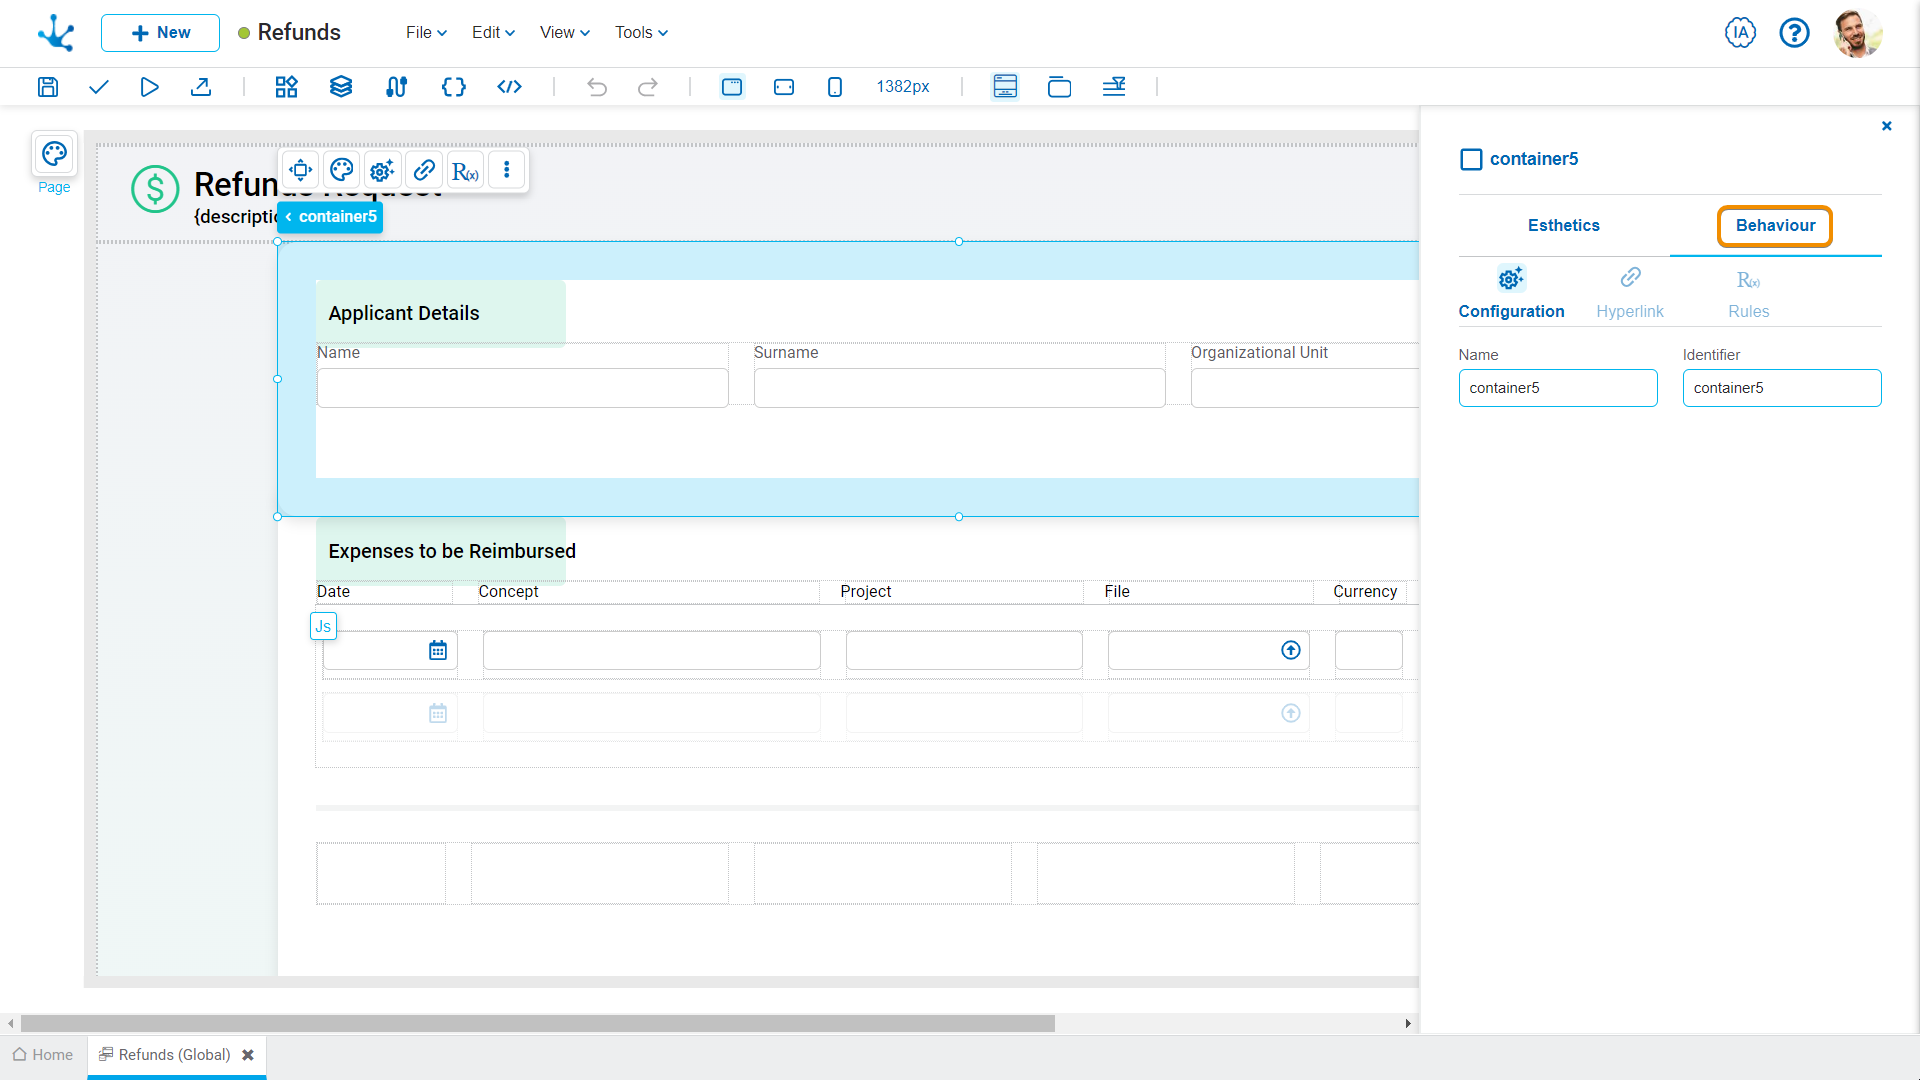The width and height of the screenshot is (1920, 1080).
Task: Open the code view angle-brackets icon
Action: [x=509, y=87]
